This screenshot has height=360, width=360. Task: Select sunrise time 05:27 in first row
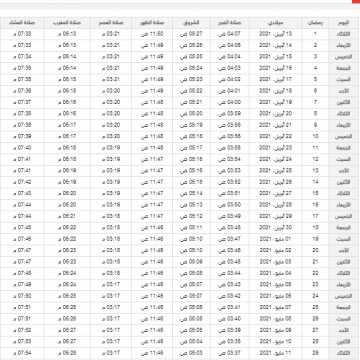point(192,34)
